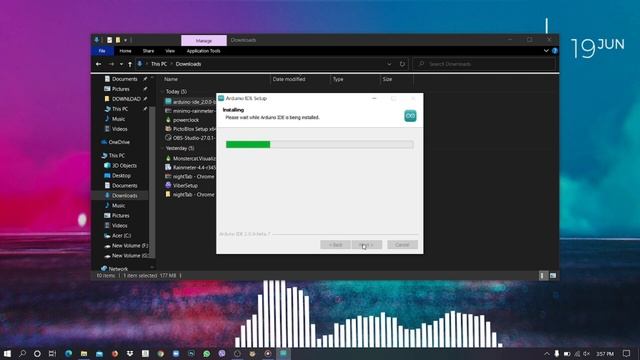Click the Next button in Arduino Setup
This screenshot has width=640, height=360.
click(x=367, y=244)
